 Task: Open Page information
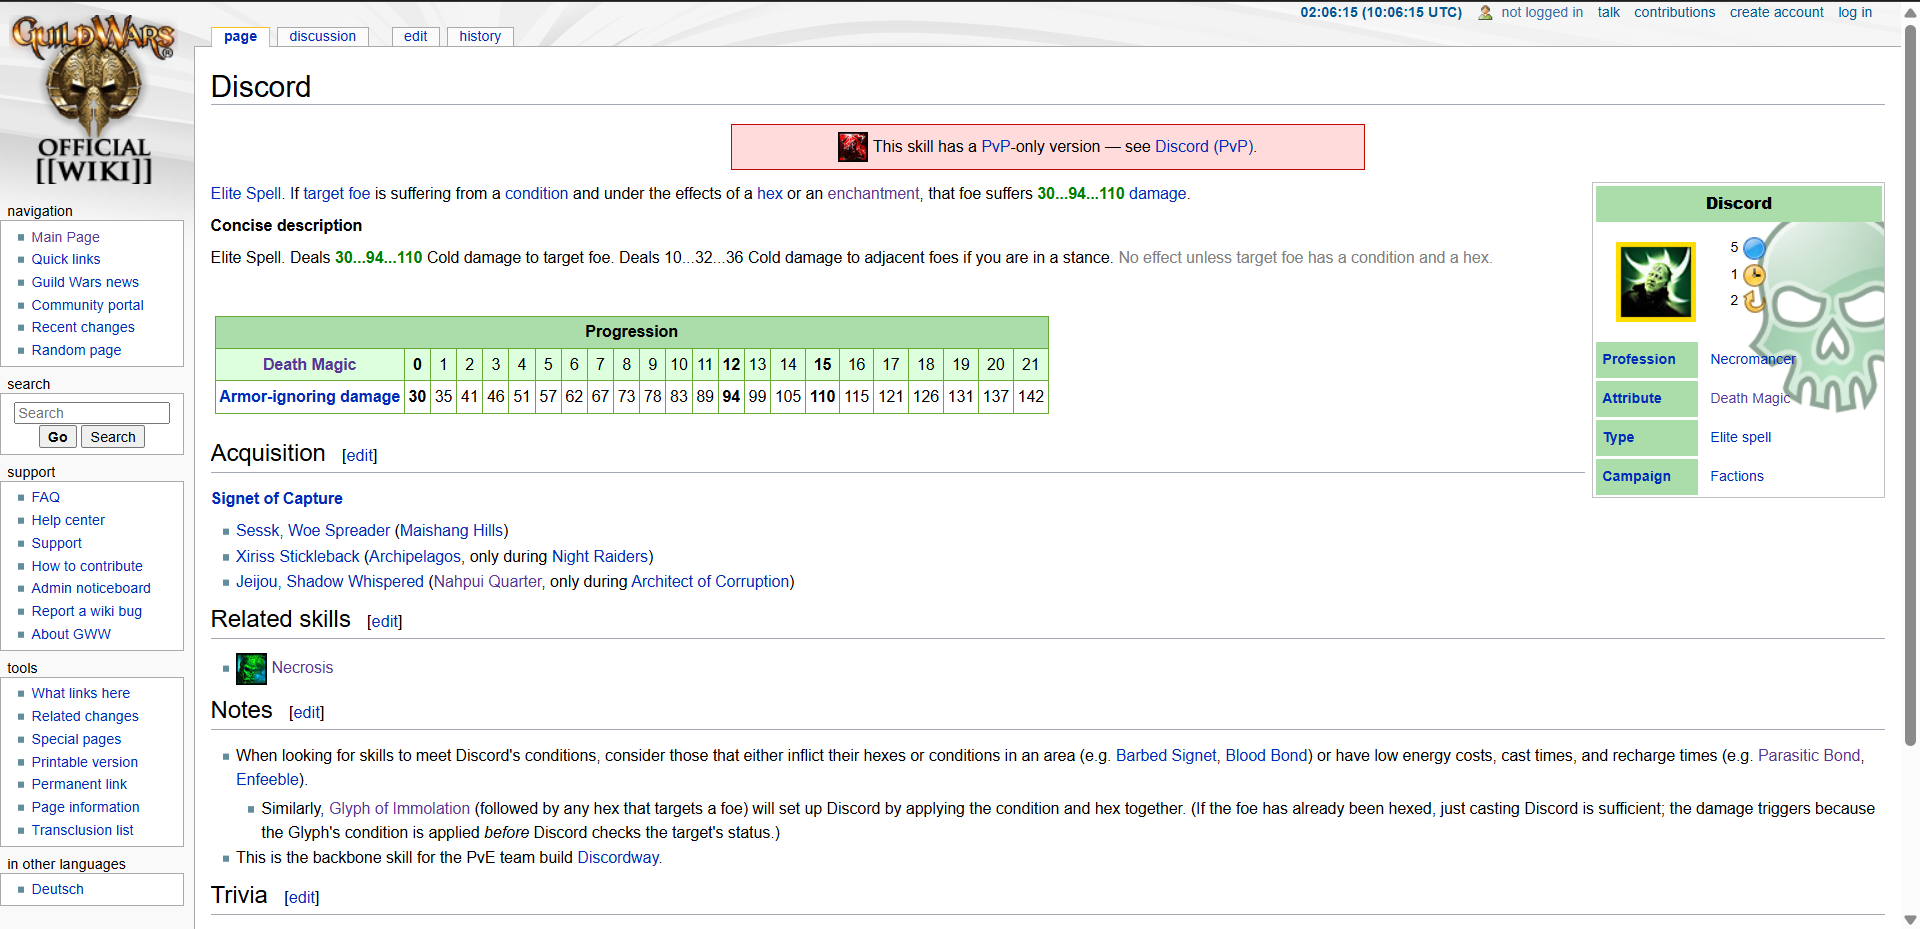coord(85,807)
